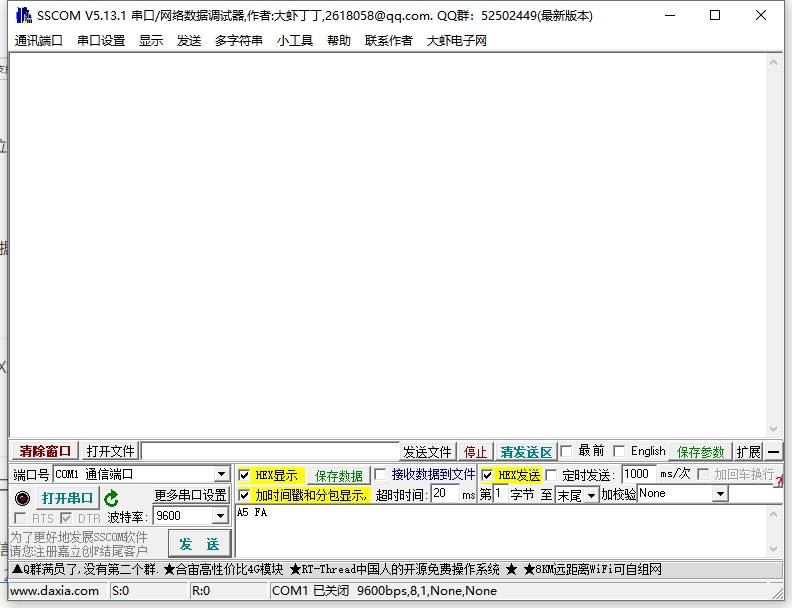Click the green refresh ports icon
Screen dimensions: 792x608
[x=111, y=498]
